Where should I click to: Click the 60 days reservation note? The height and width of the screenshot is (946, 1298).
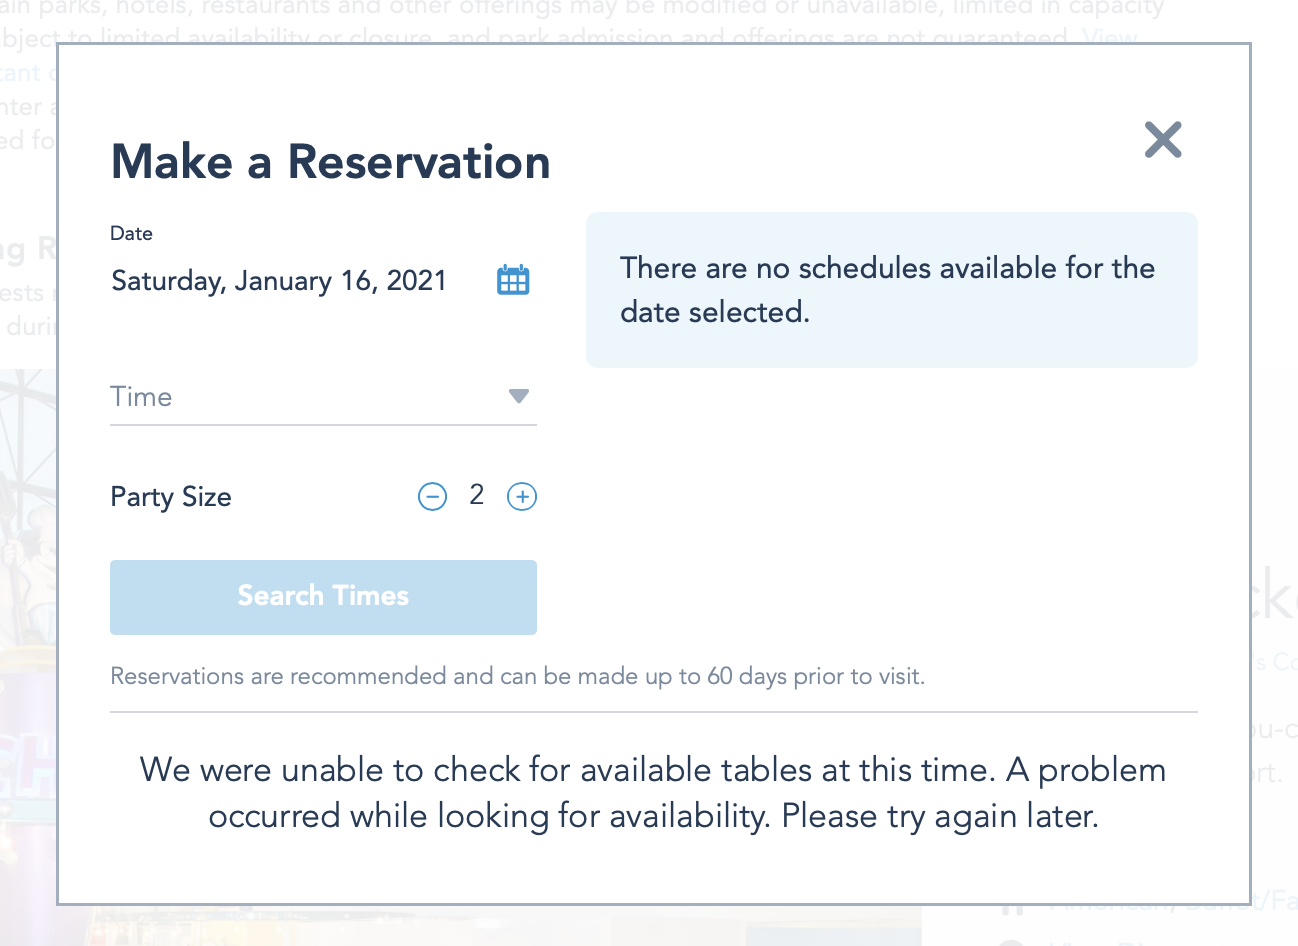[517, 676]
